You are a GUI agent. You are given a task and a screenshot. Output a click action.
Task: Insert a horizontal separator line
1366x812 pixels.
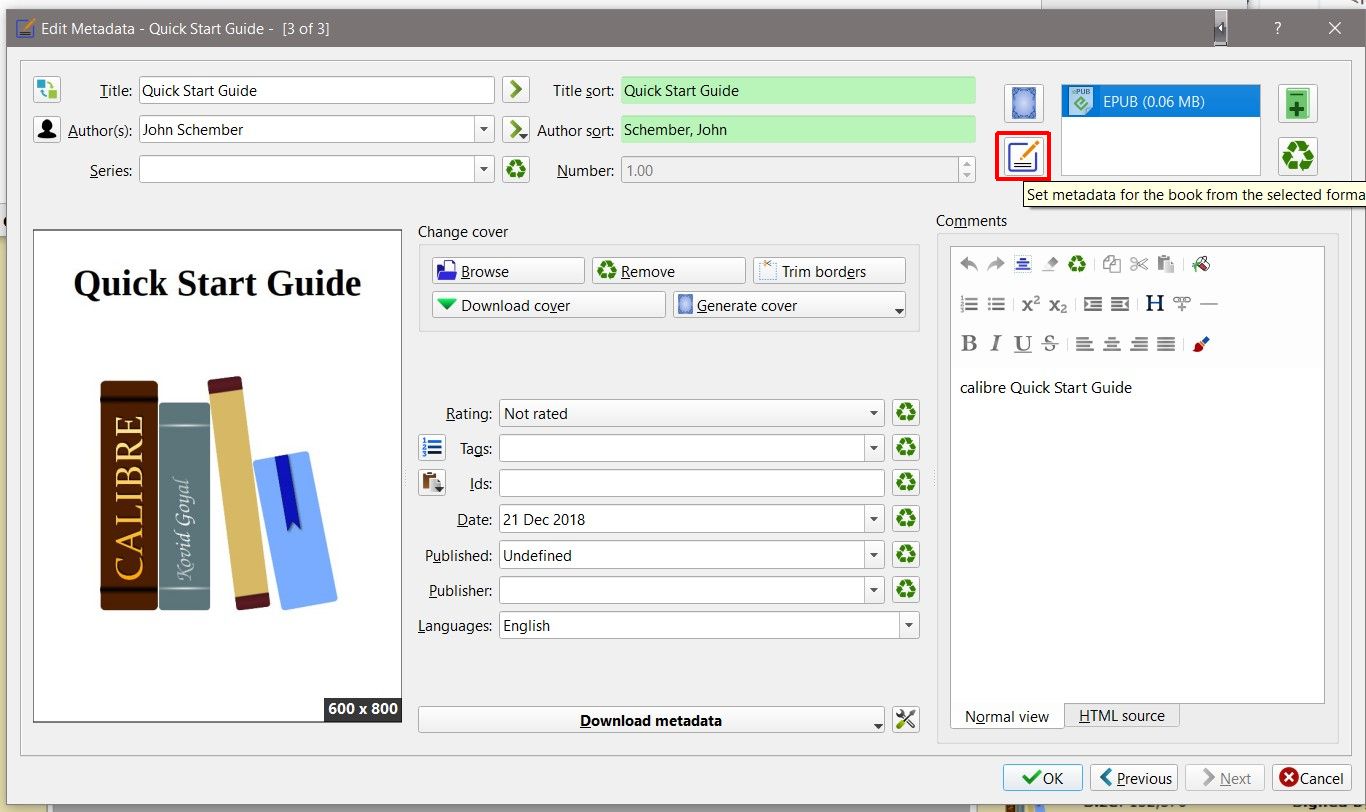click(1209, 304)
